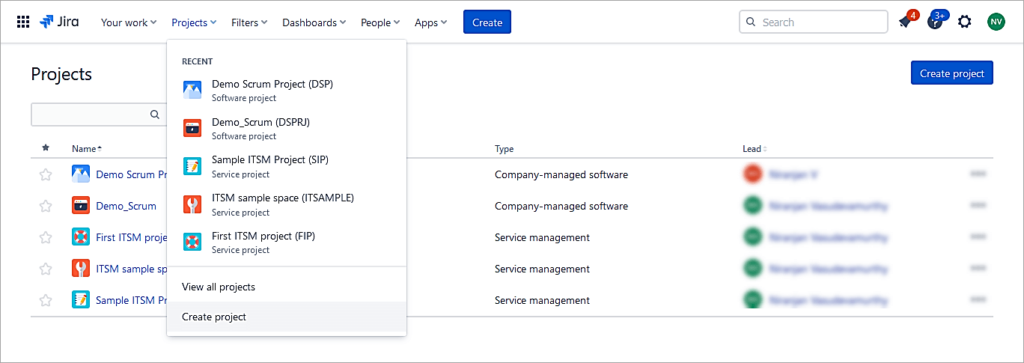Image resolution: width=1024 pixels, height=363 pixels.
Task: Click Demo Scrum Project avatar in table
Action: (x=81, y=174)
